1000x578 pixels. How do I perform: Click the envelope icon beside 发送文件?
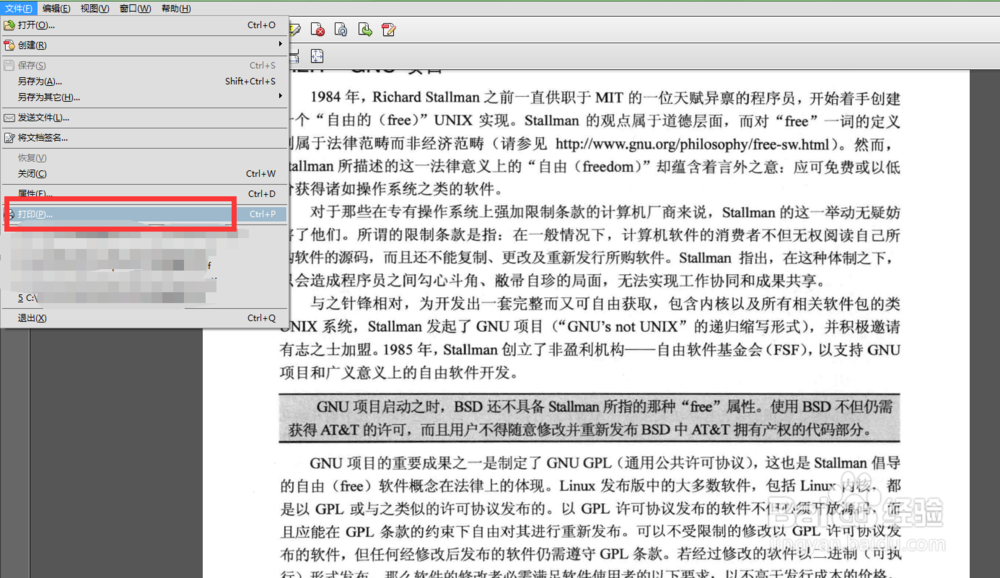pos(9,117)
